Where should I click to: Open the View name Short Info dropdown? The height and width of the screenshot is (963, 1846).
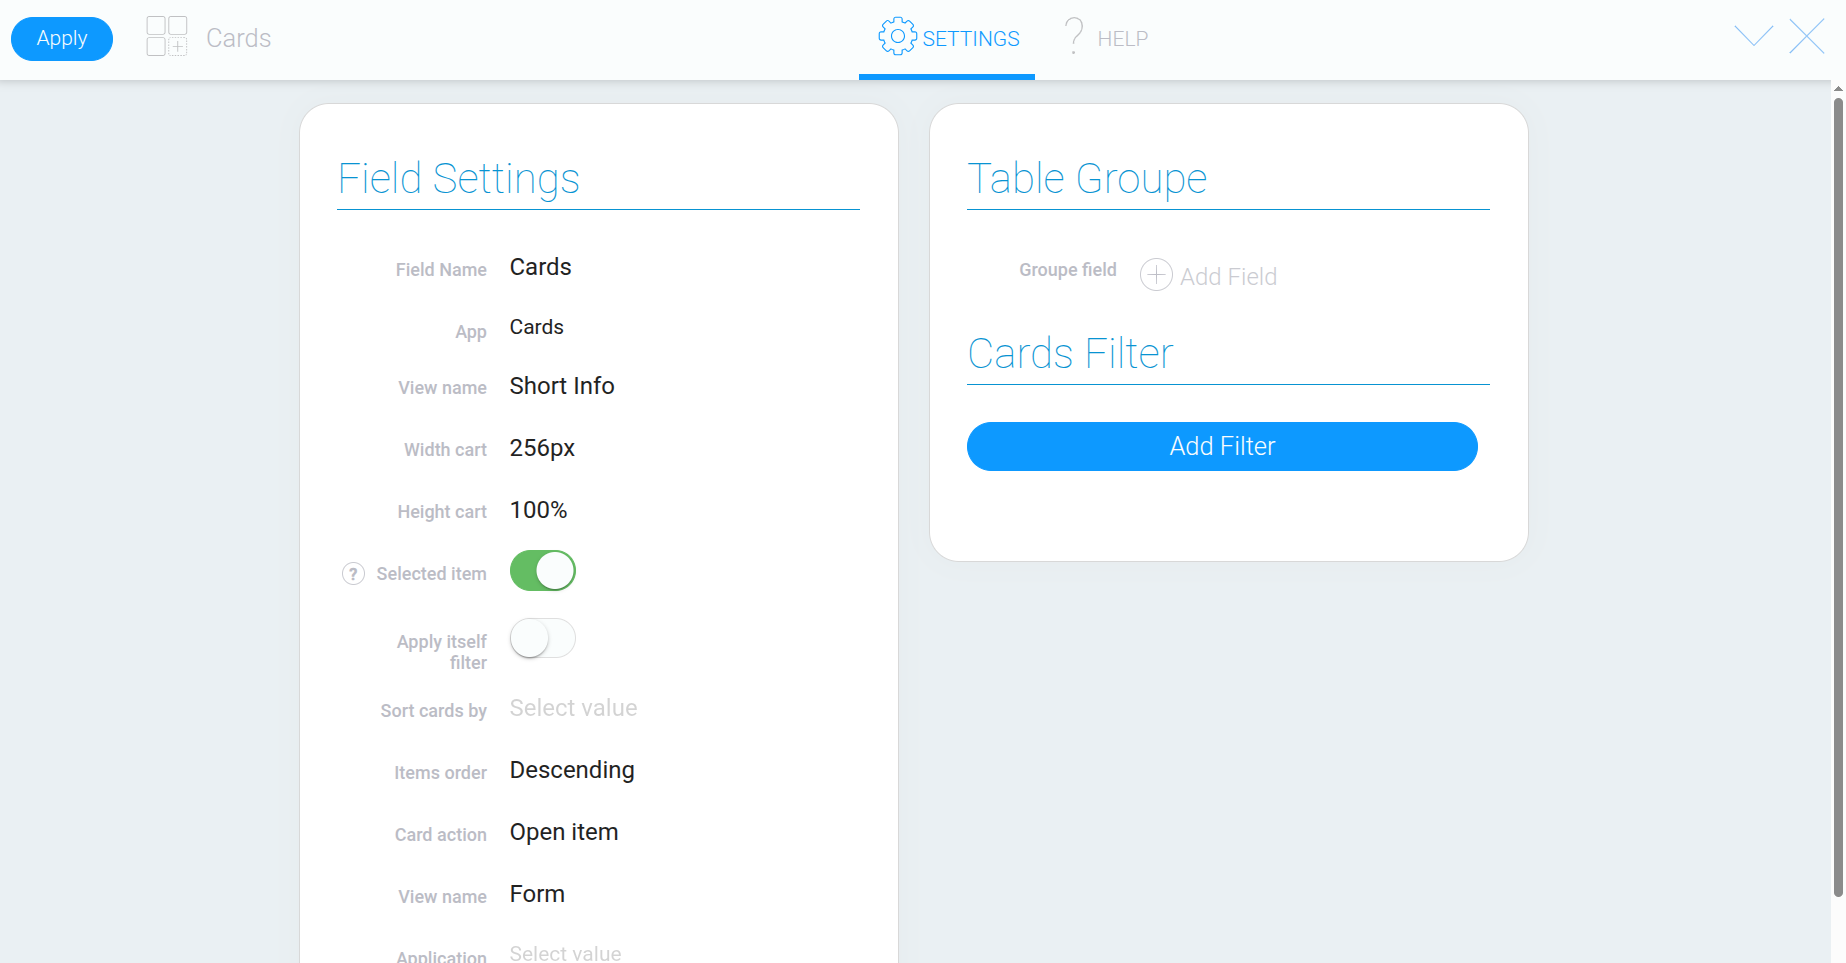click(x=562, y=386)
